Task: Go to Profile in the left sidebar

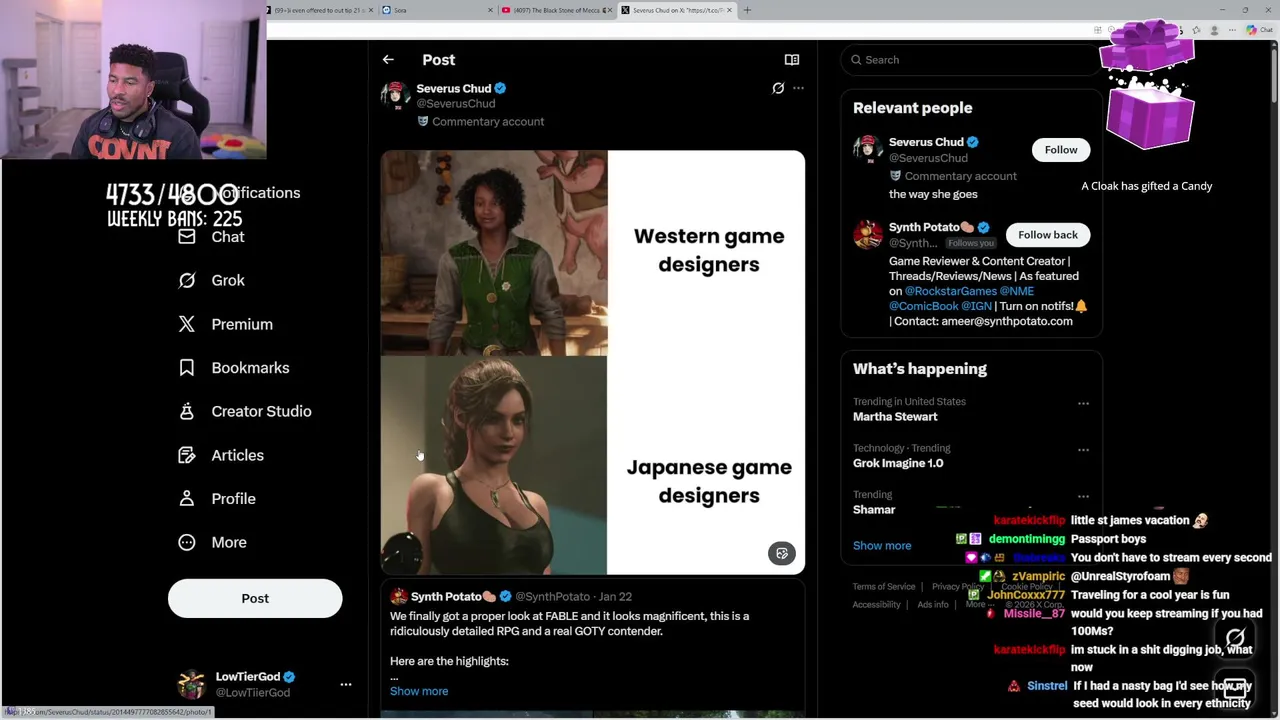Action: tap(233, 499)
